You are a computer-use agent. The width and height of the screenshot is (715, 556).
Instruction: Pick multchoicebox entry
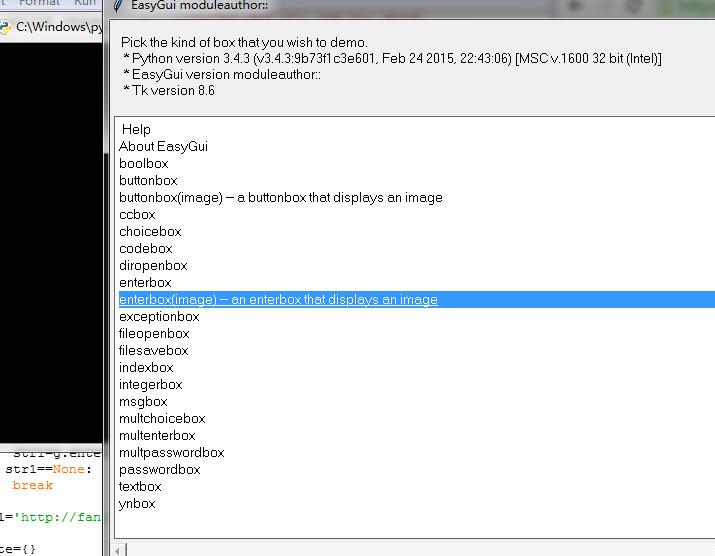click(162, 419)
